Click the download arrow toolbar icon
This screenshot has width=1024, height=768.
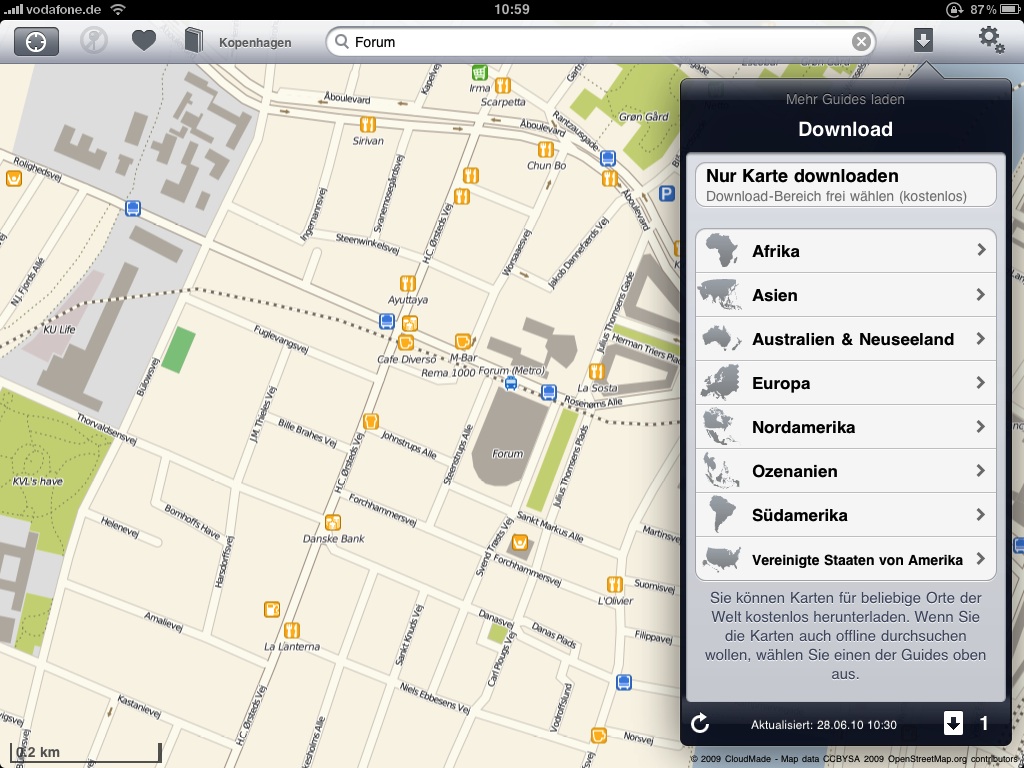coord(923,40)
